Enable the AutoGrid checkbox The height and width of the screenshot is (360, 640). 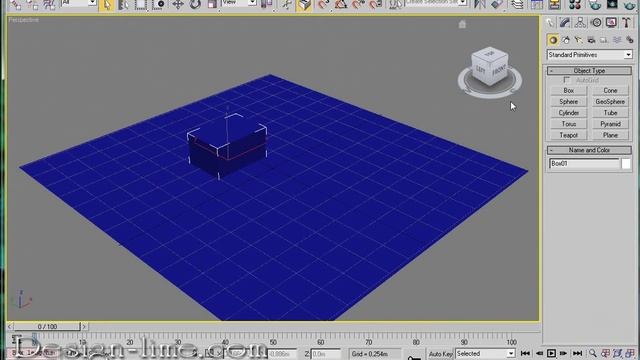[567, 80]
